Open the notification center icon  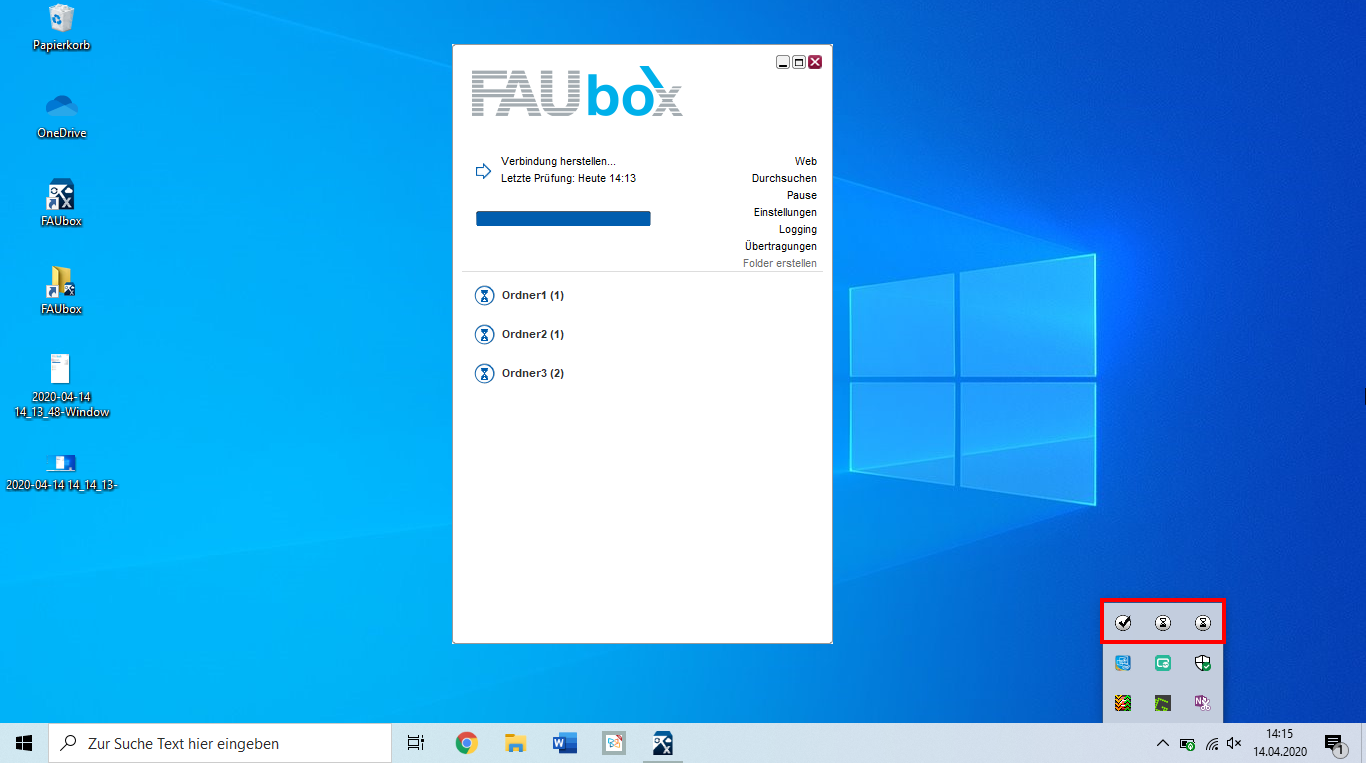tap(1334, 743)
